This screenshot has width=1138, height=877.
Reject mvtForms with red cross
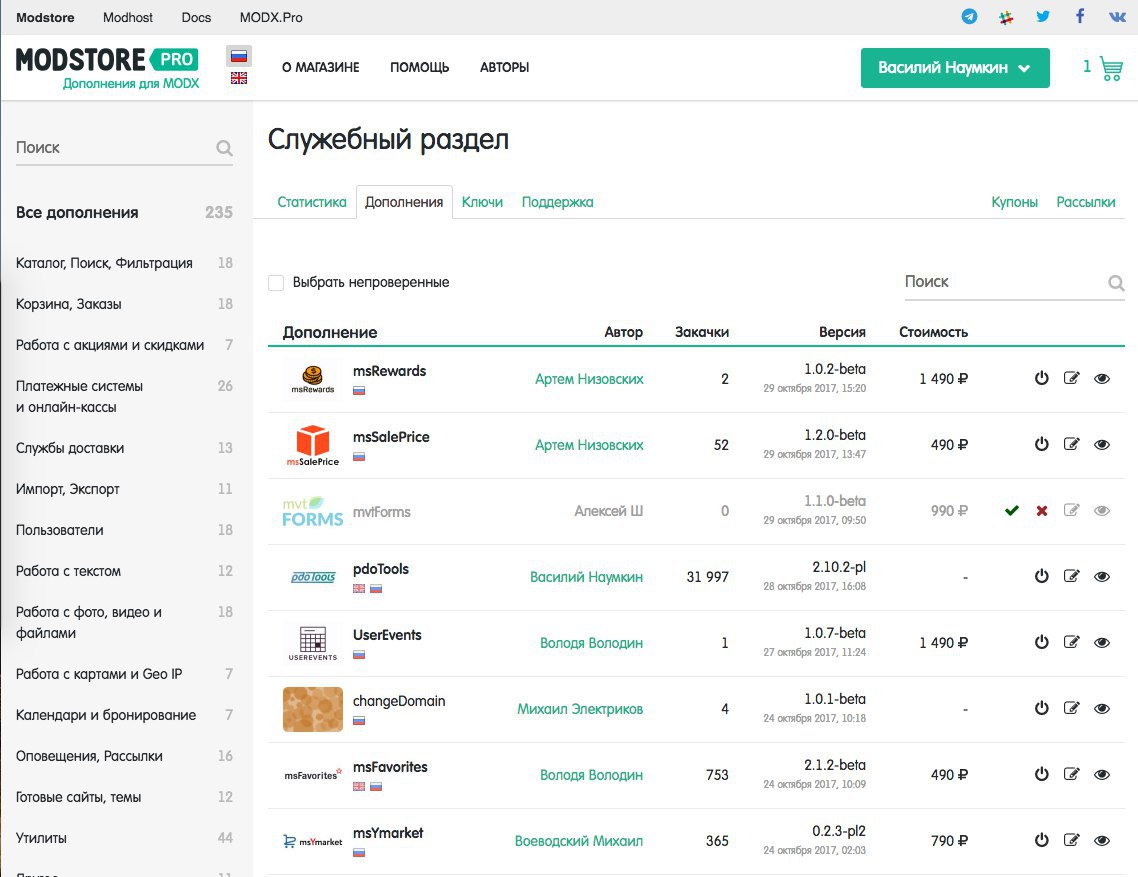1042,511
